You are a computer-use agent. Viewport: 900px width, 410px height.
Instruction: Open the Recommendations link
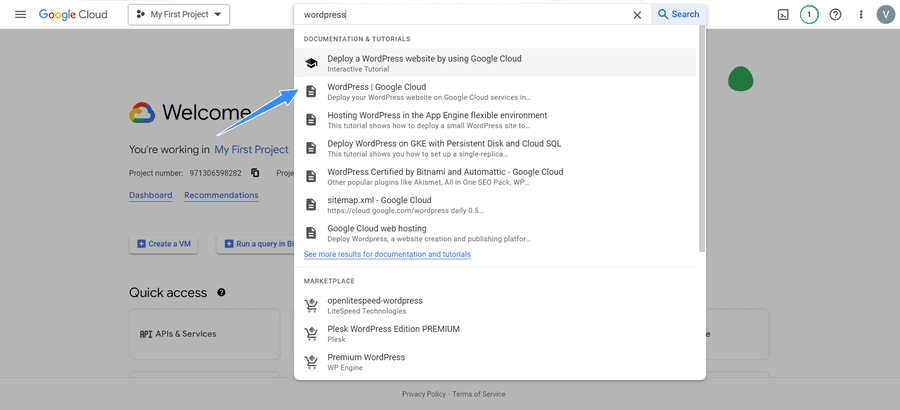tap(221, 195)
